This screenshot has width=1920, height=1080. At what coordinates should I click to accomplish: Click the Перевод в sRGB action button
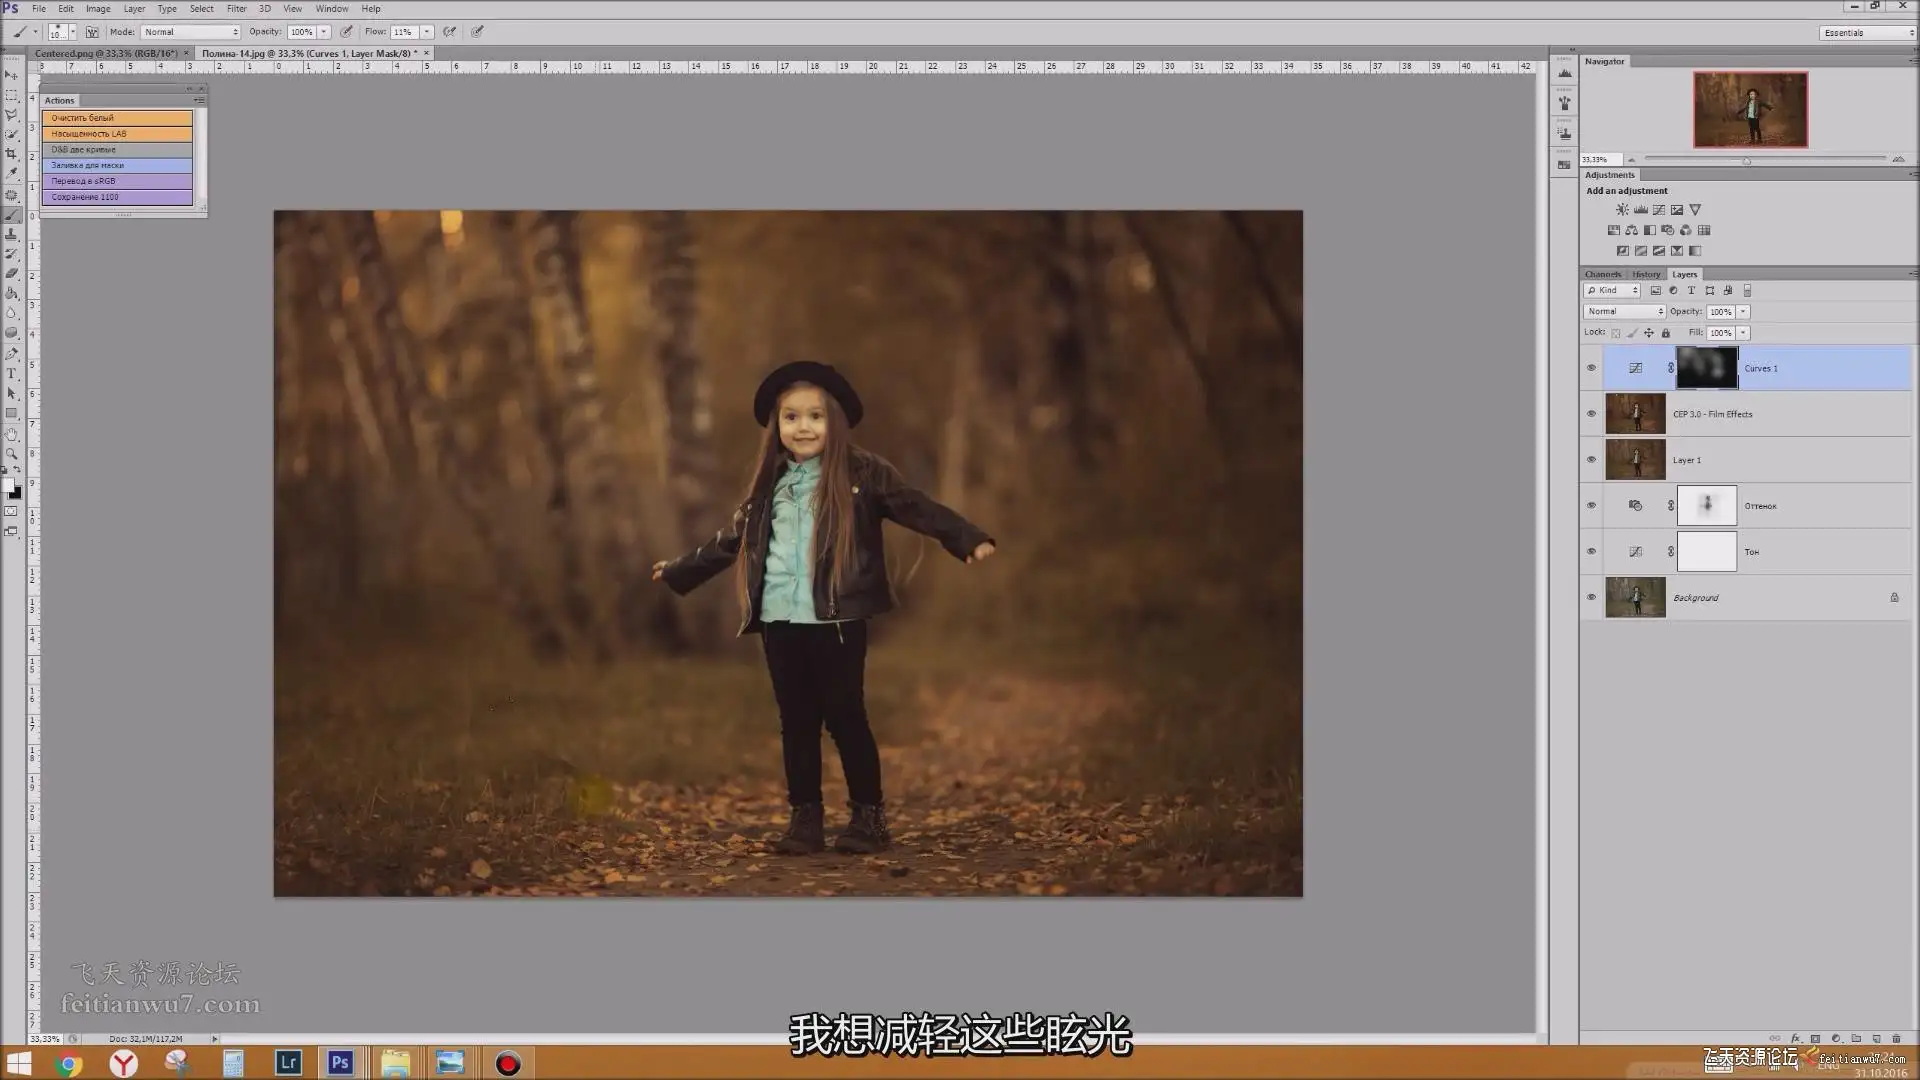pyautogui.click(x=117, y=181)
